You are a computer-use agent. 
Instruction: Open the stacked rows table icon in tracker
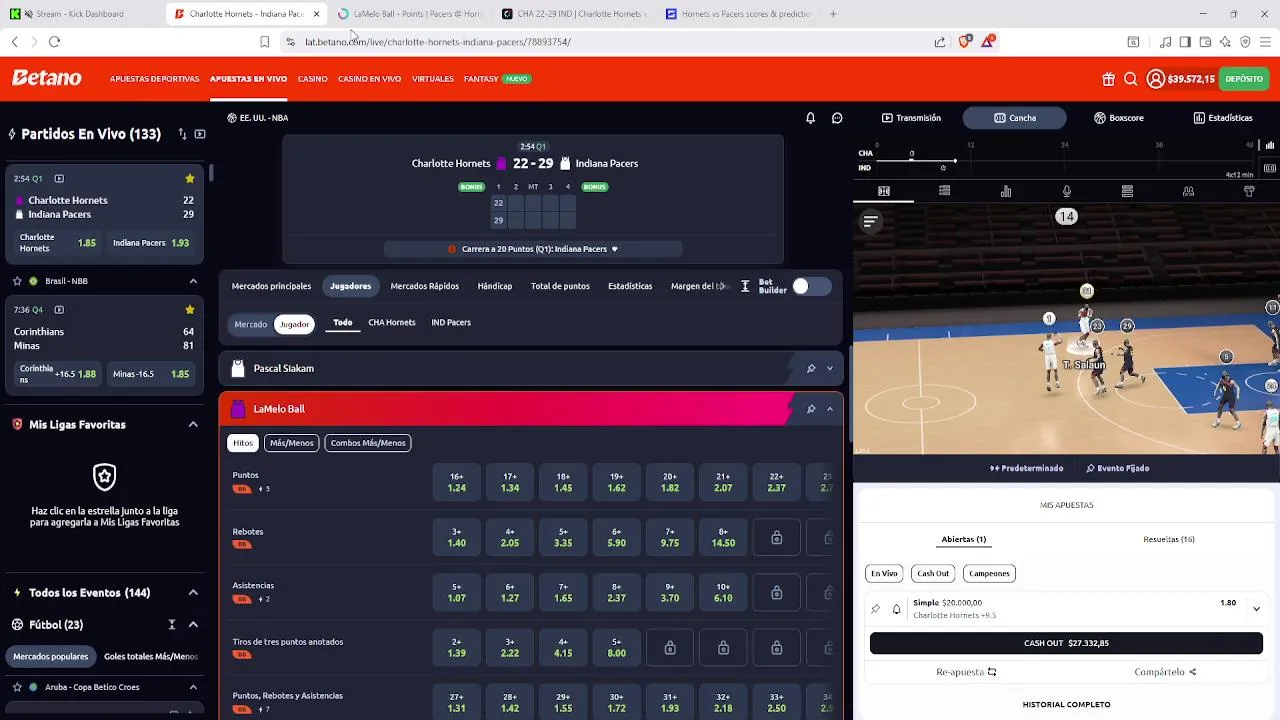(x=1127, y=191)
